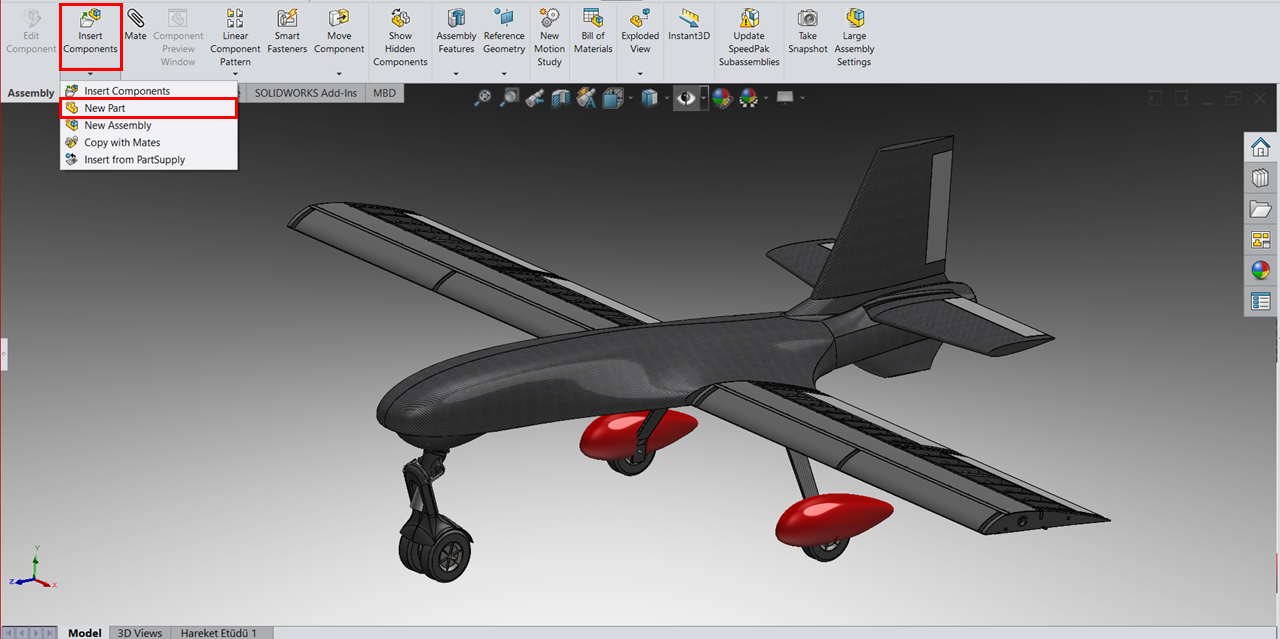Expand the Exploded View dropdown arrow
Image resolution: width=1280 pixels, height=639 pixels.
pos(640,74)
